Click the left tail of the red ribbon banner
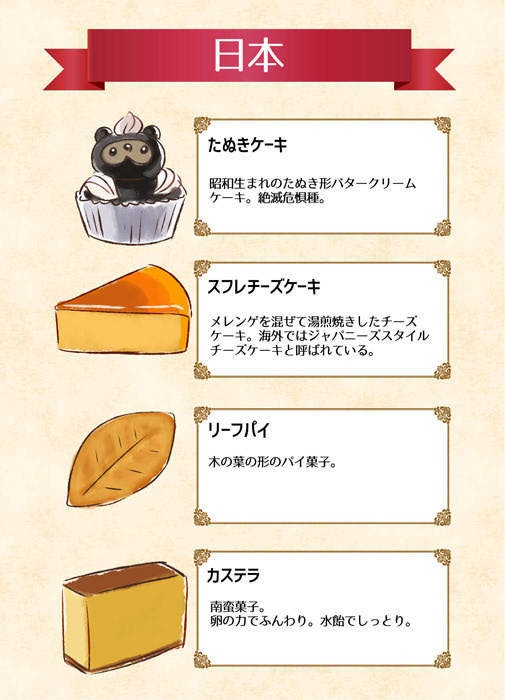 tap(72, 70)
